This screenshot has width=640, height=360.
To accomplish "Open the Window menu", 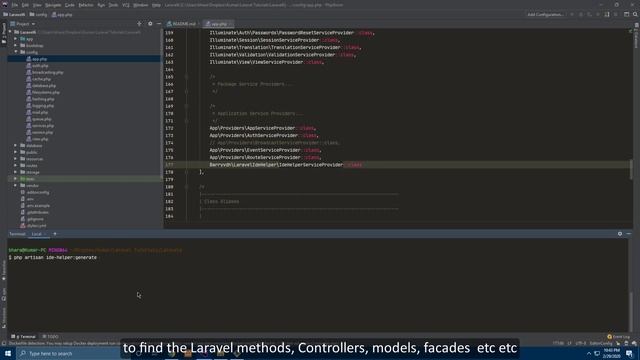I will point(141,5).
